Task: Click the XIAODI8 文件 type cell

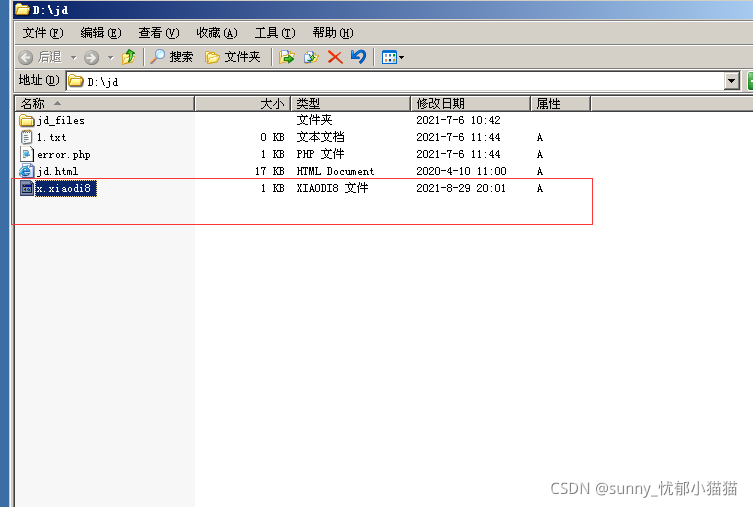Action: tap(332, 188)
